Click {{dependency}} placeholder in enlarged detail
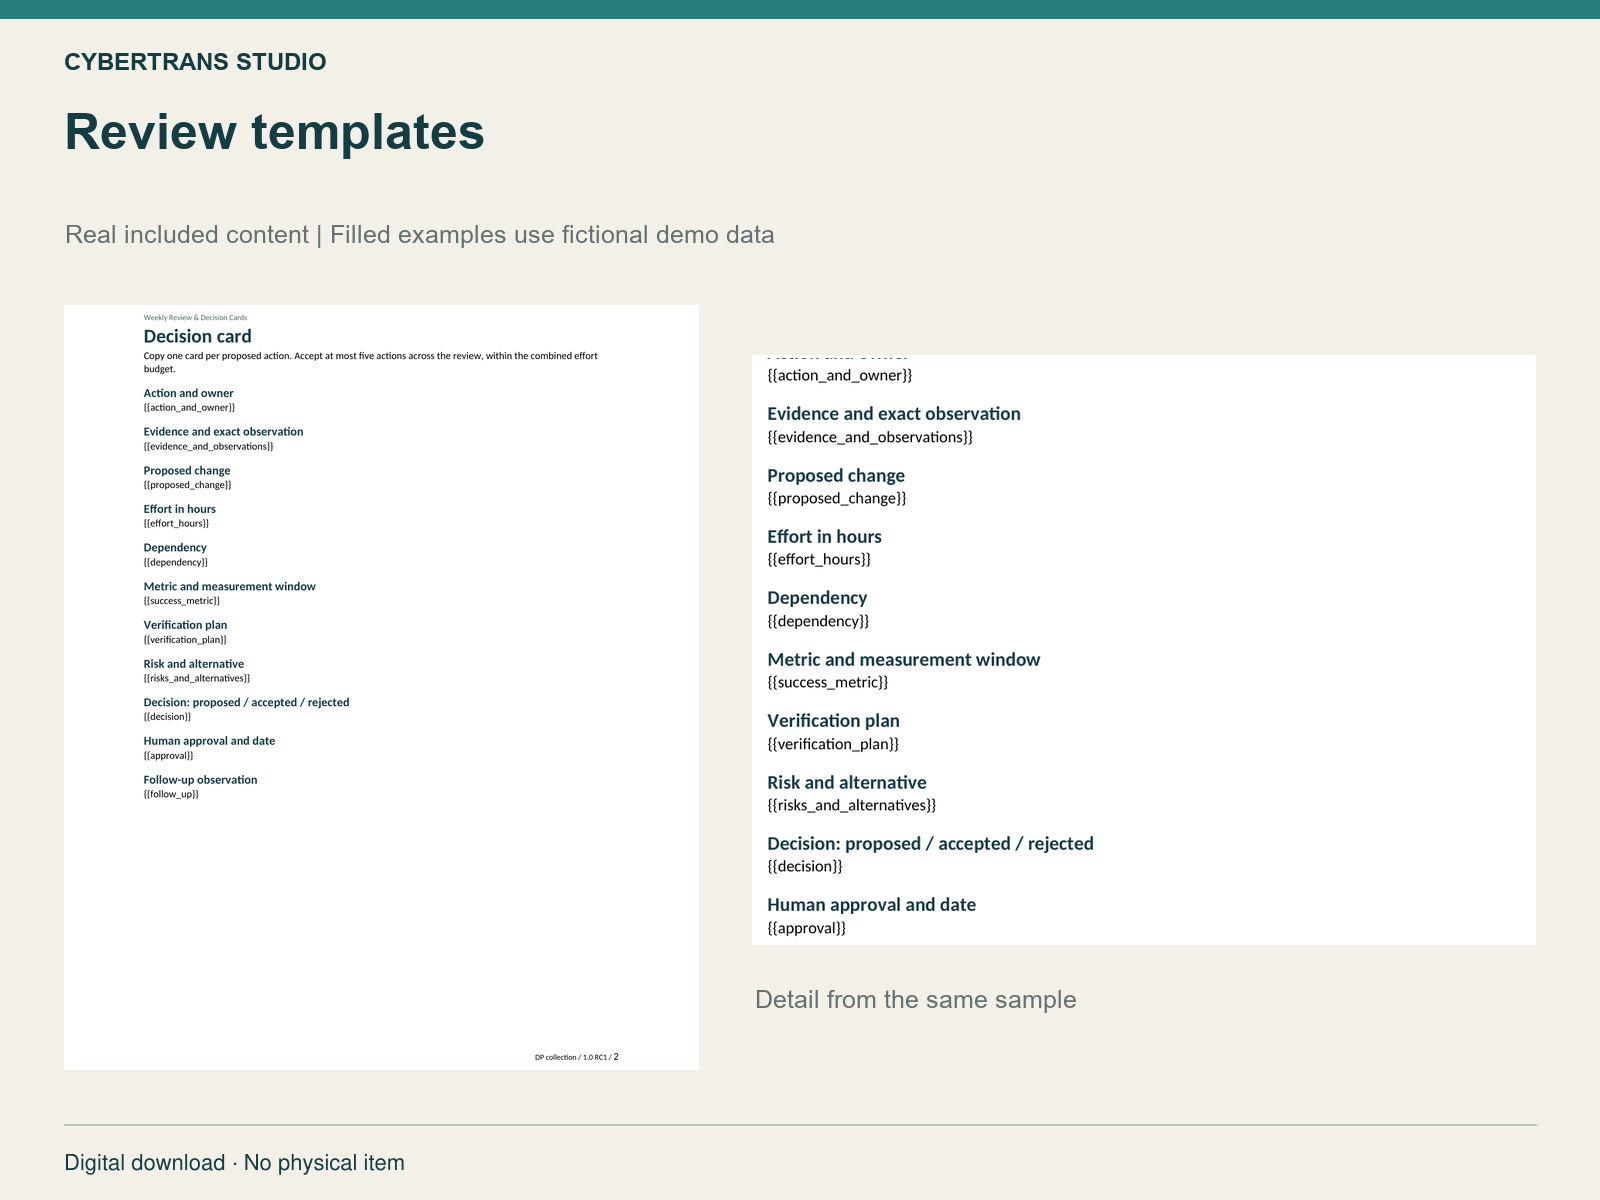The width and height of the screenshot is (1600, 1200). (818, 621)
